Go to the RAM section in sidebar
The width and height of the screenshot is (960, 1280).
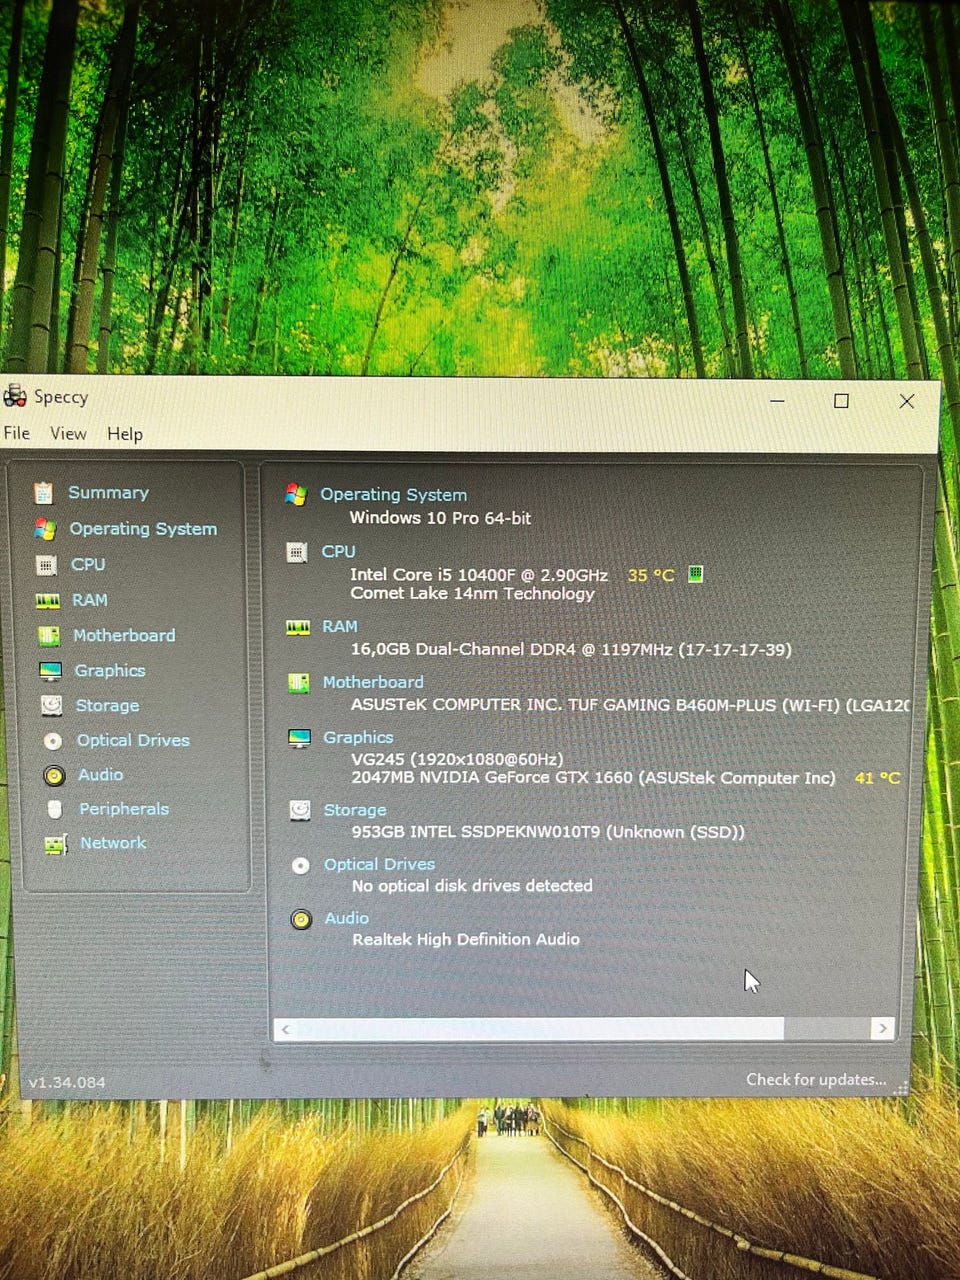click(89, 600)
